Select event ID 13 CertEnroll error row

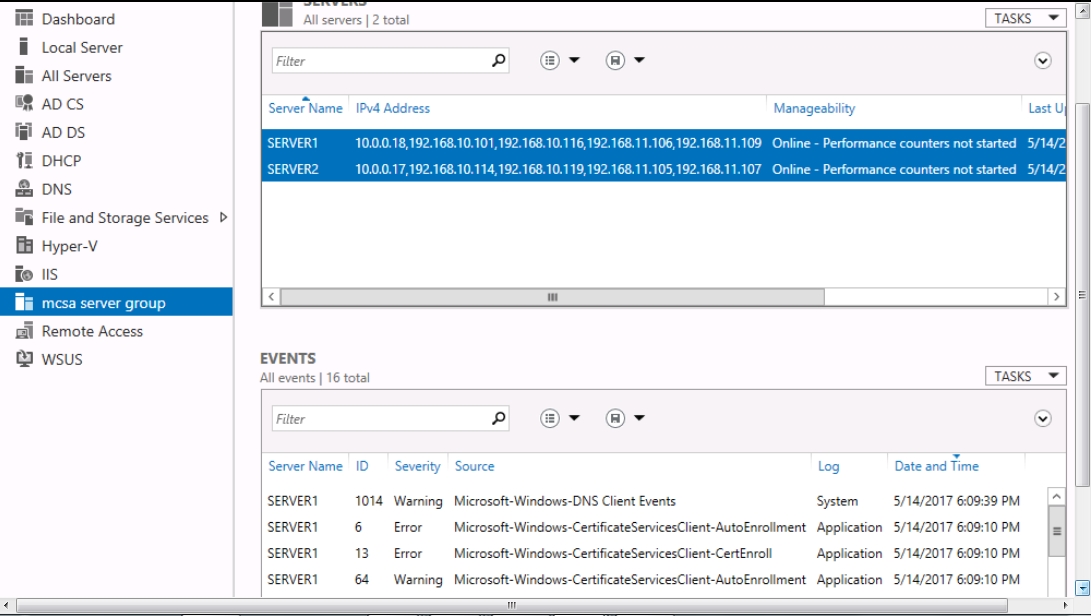654,553
